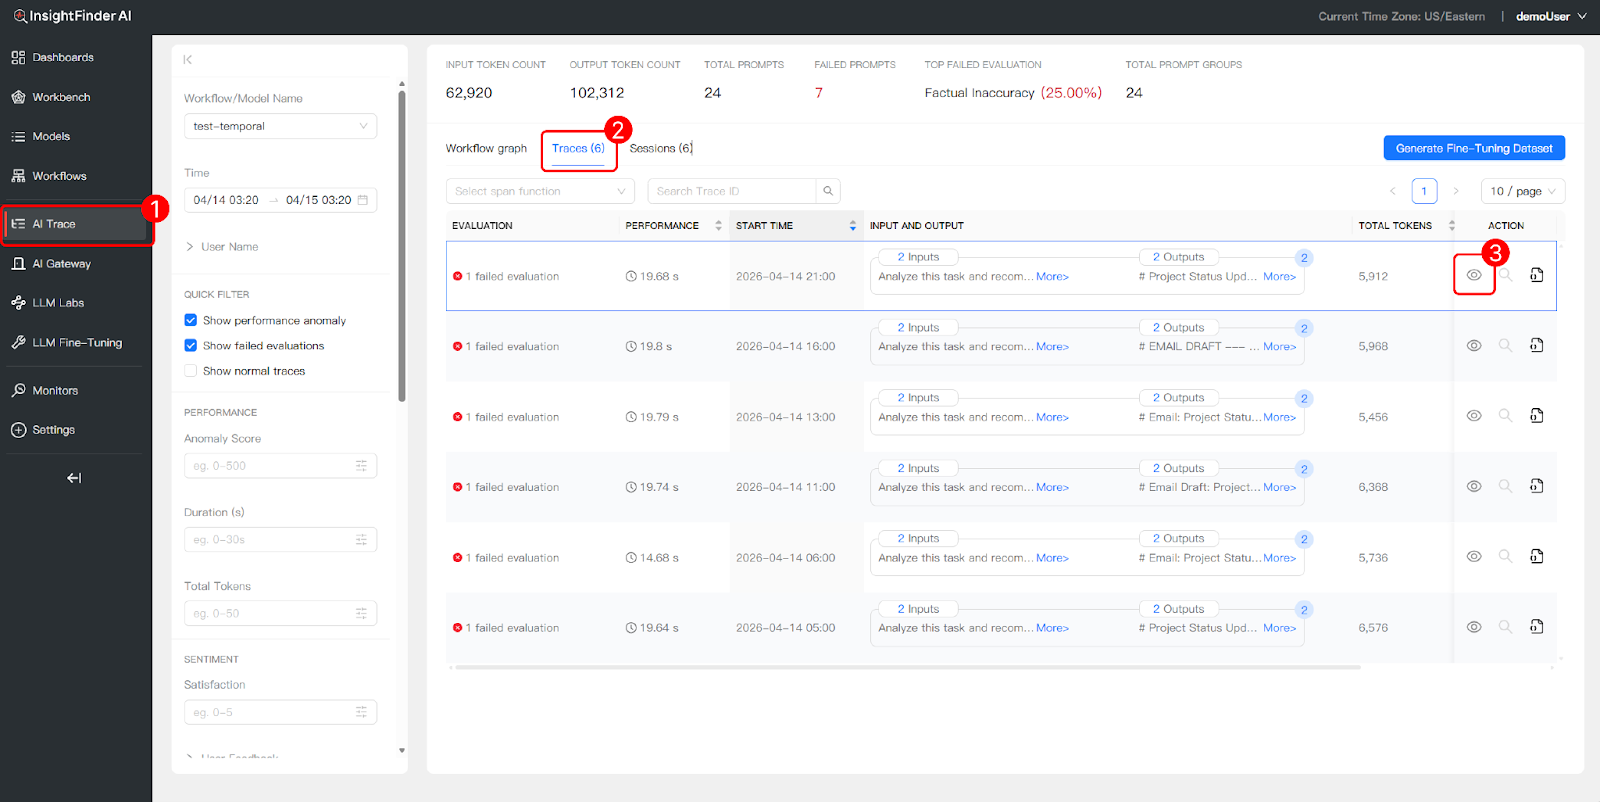The height and width of the screenshot is (802, 1600).
Task: Uncheck Show failed evaluations
Action: coord(191,346)
